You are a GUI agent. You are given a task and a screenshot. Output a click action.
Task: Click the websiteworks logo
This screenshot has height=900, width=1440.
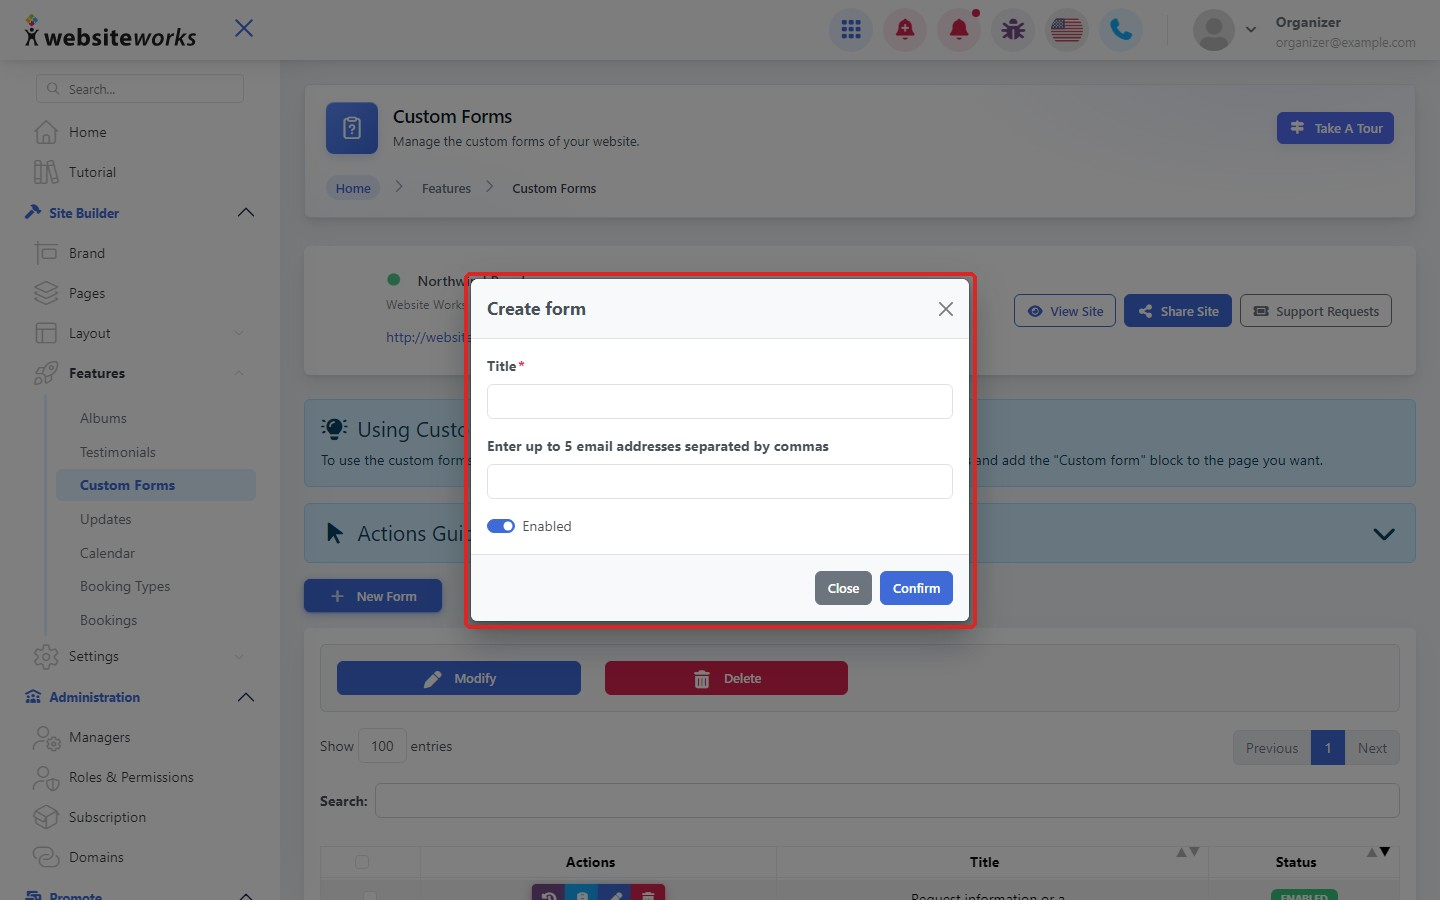click(110, 32)
